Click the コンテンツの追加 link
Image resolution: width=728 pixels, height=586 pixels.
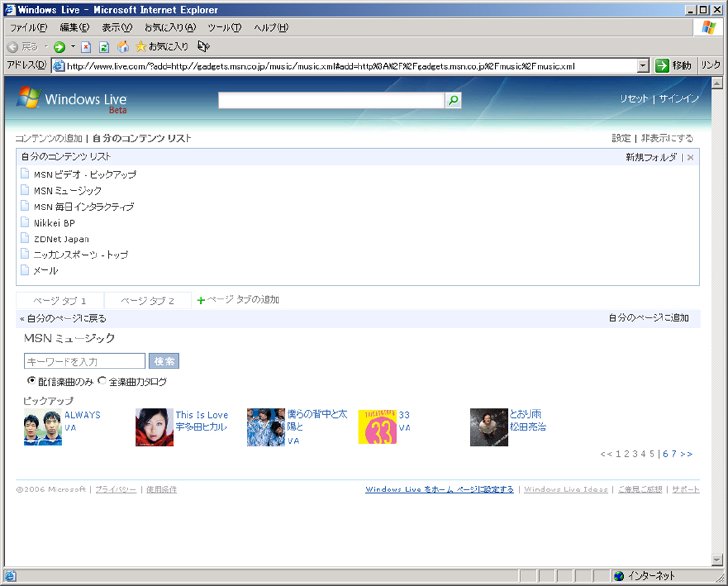click(49, 138)
